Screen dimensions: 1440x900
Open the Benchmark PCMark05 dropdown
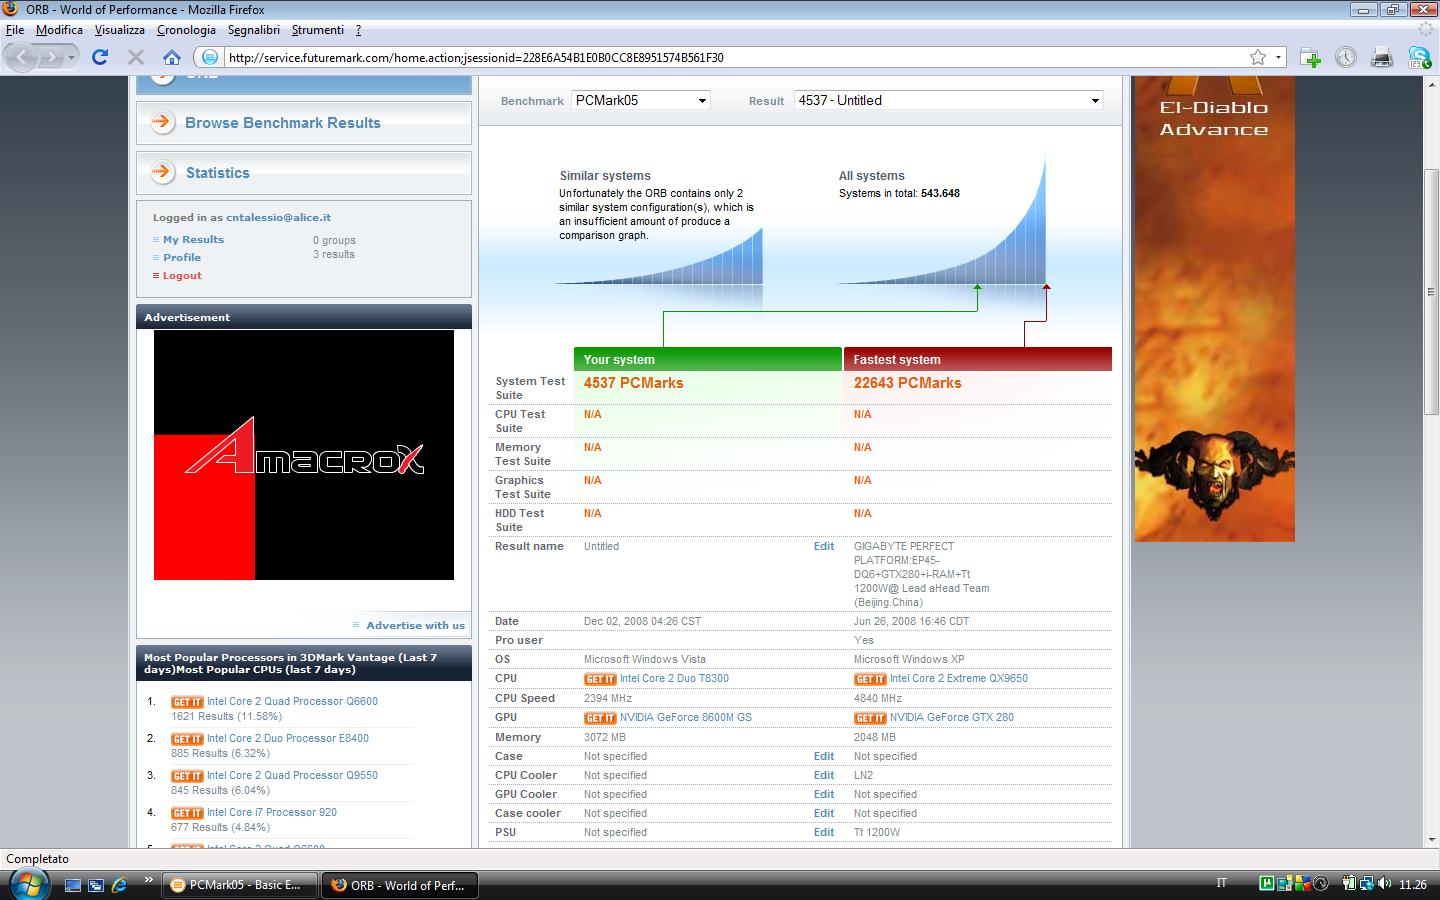pos(641,100)
